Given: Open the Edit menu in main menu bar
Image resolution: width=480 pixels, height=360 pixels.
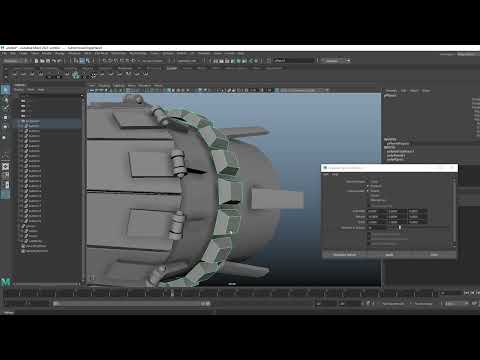Looking at the screenshot, I should pyautogui.click(x=13, y=53).
